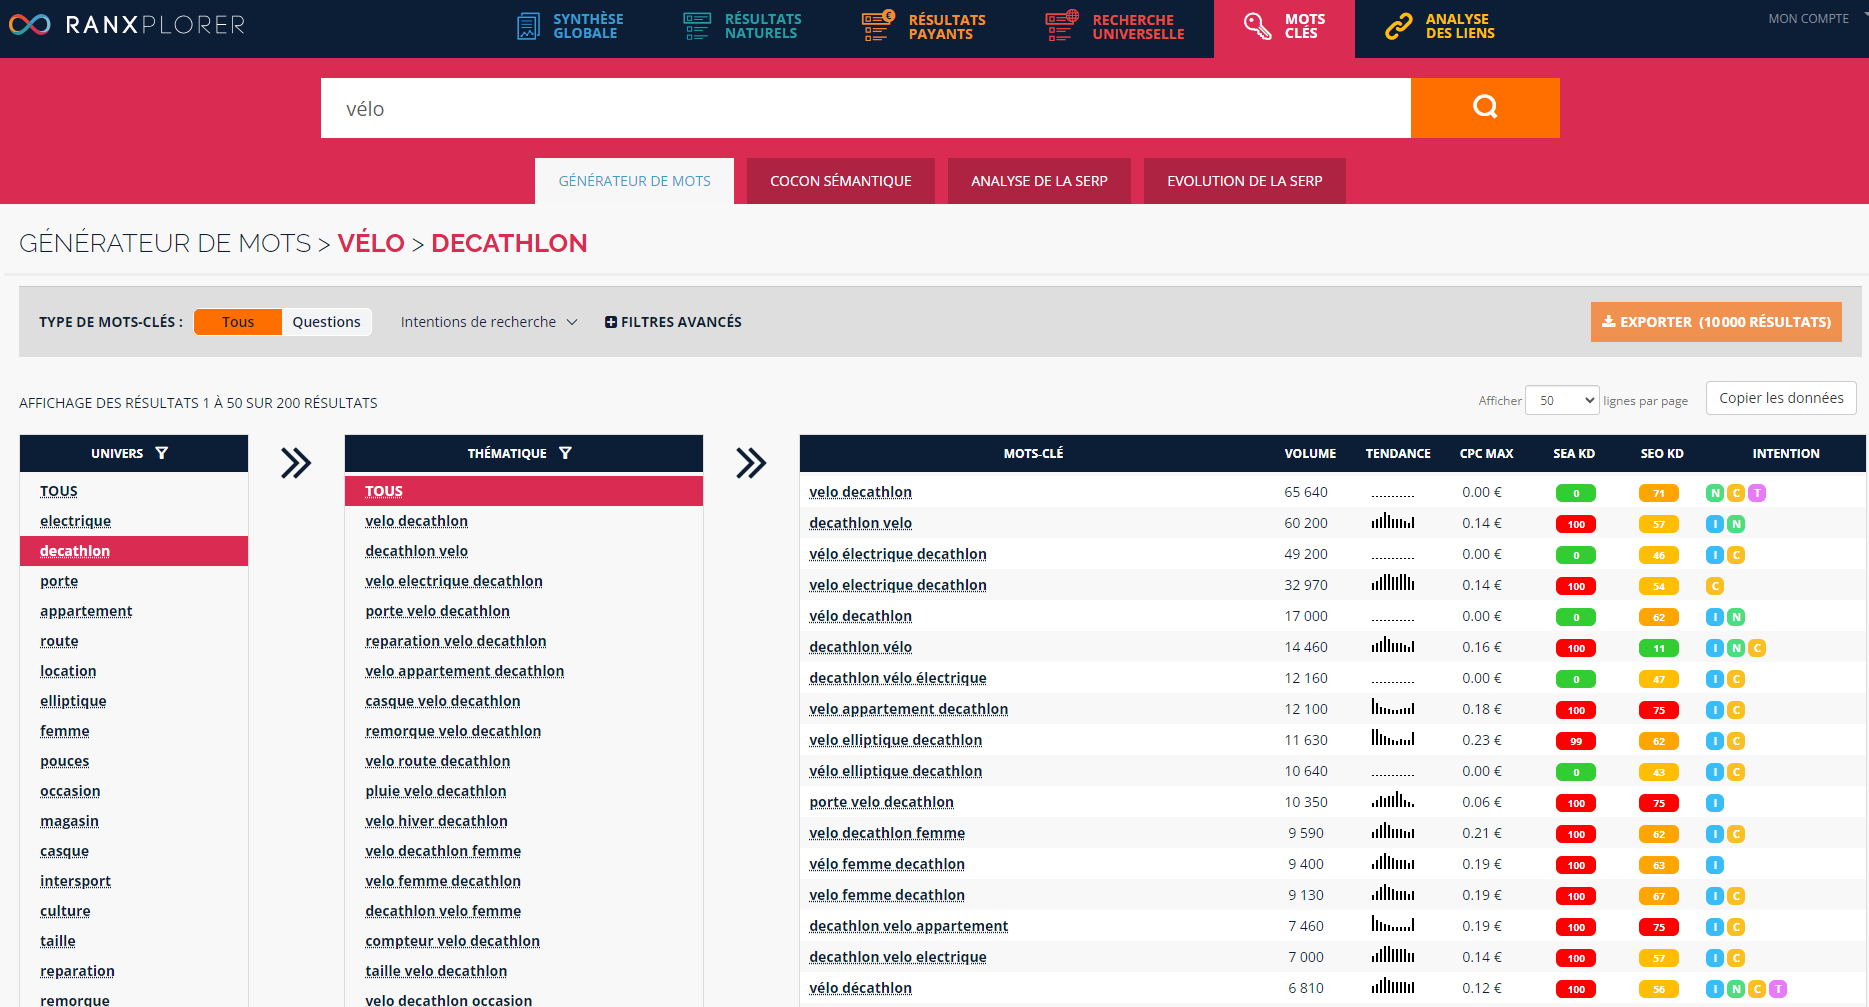
Task: Click the orange magnifier search button
Action: point(1485,107)
